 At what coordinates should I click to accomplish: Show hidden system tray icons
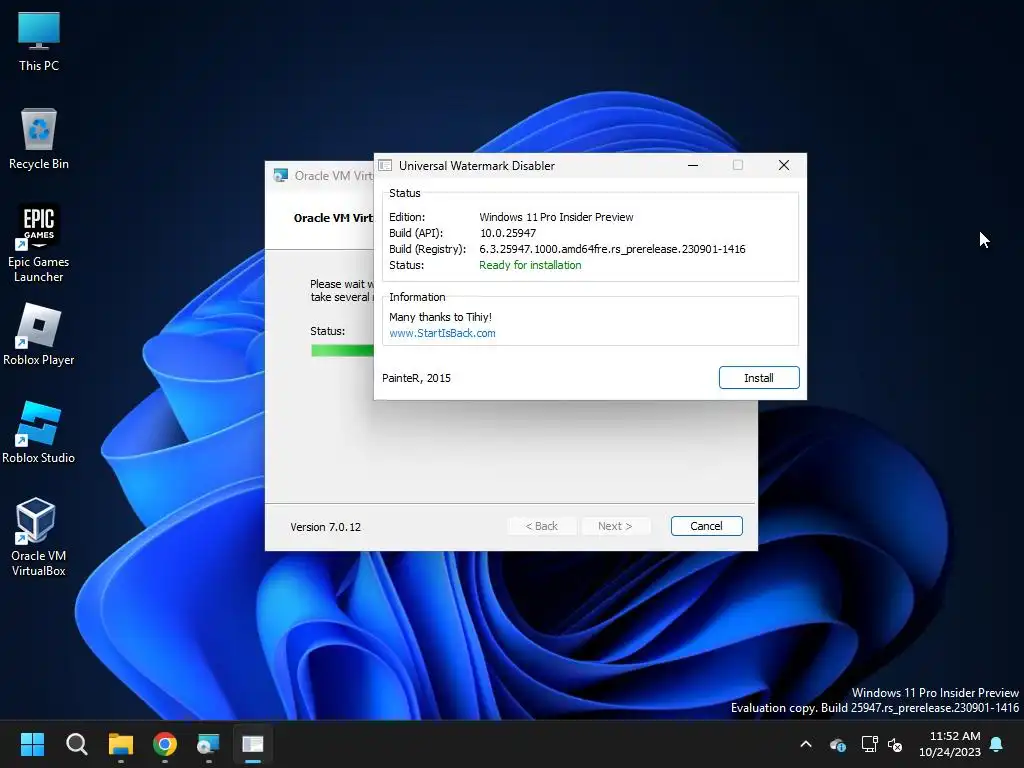point(806,744)
